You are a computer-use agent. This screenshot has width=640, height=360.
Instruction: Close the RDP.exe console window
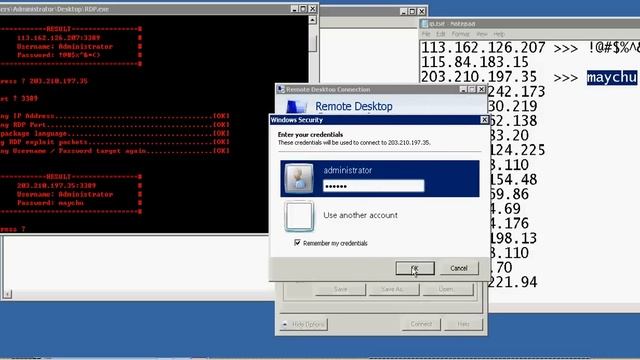coord(313,9)
